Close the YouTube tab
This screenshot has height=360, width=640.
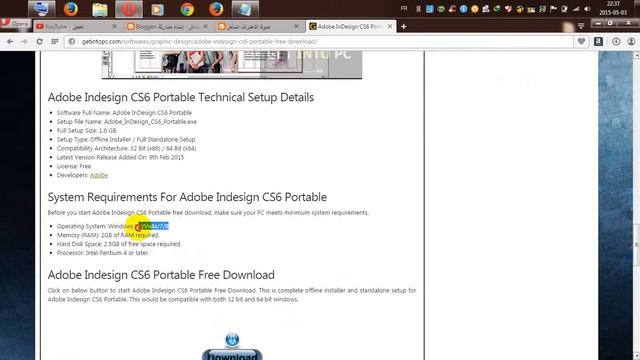pos(114,27)
